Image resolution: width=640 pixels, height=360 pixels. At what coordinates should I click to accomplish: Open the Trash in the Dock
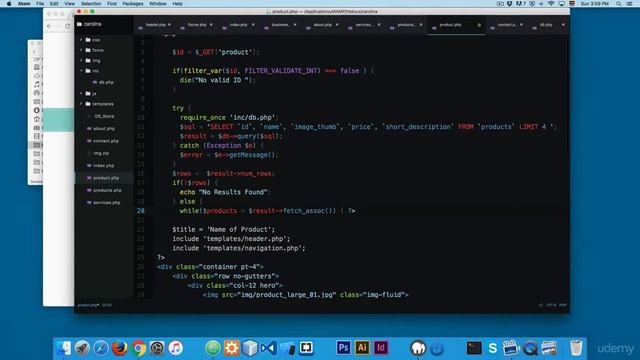click(576, 348)
